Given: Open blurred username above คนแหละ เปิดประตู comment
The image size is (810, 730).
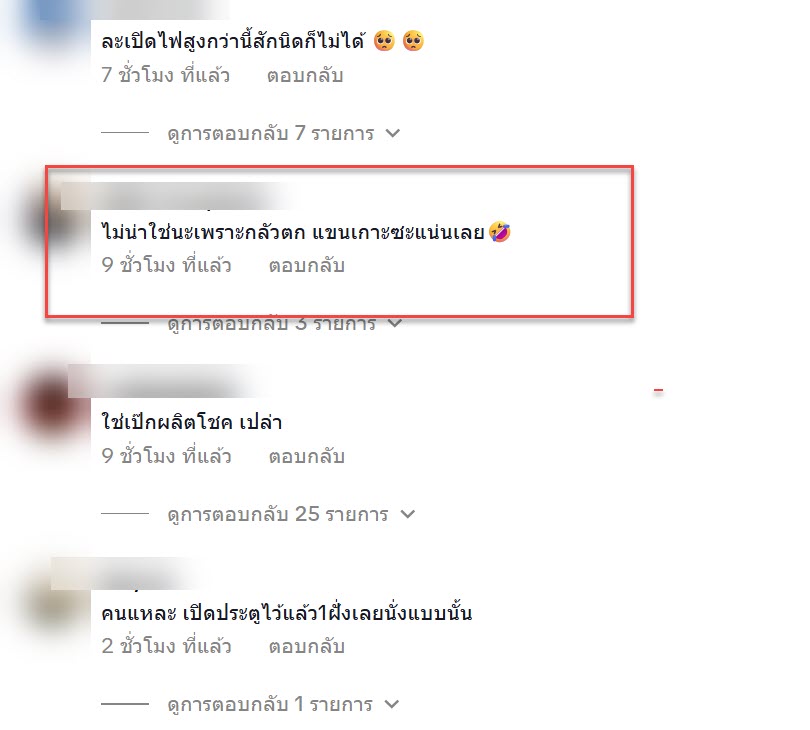Looking at the screenshot, I should tap(124, 573).
